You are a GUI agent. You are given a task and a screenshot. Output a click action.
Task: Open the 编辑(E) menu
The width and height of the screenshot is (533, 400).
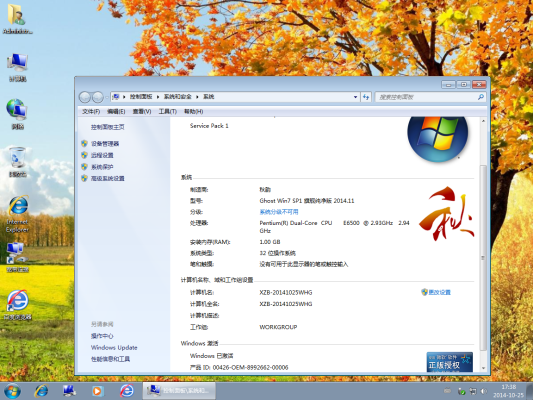[116, 111]
